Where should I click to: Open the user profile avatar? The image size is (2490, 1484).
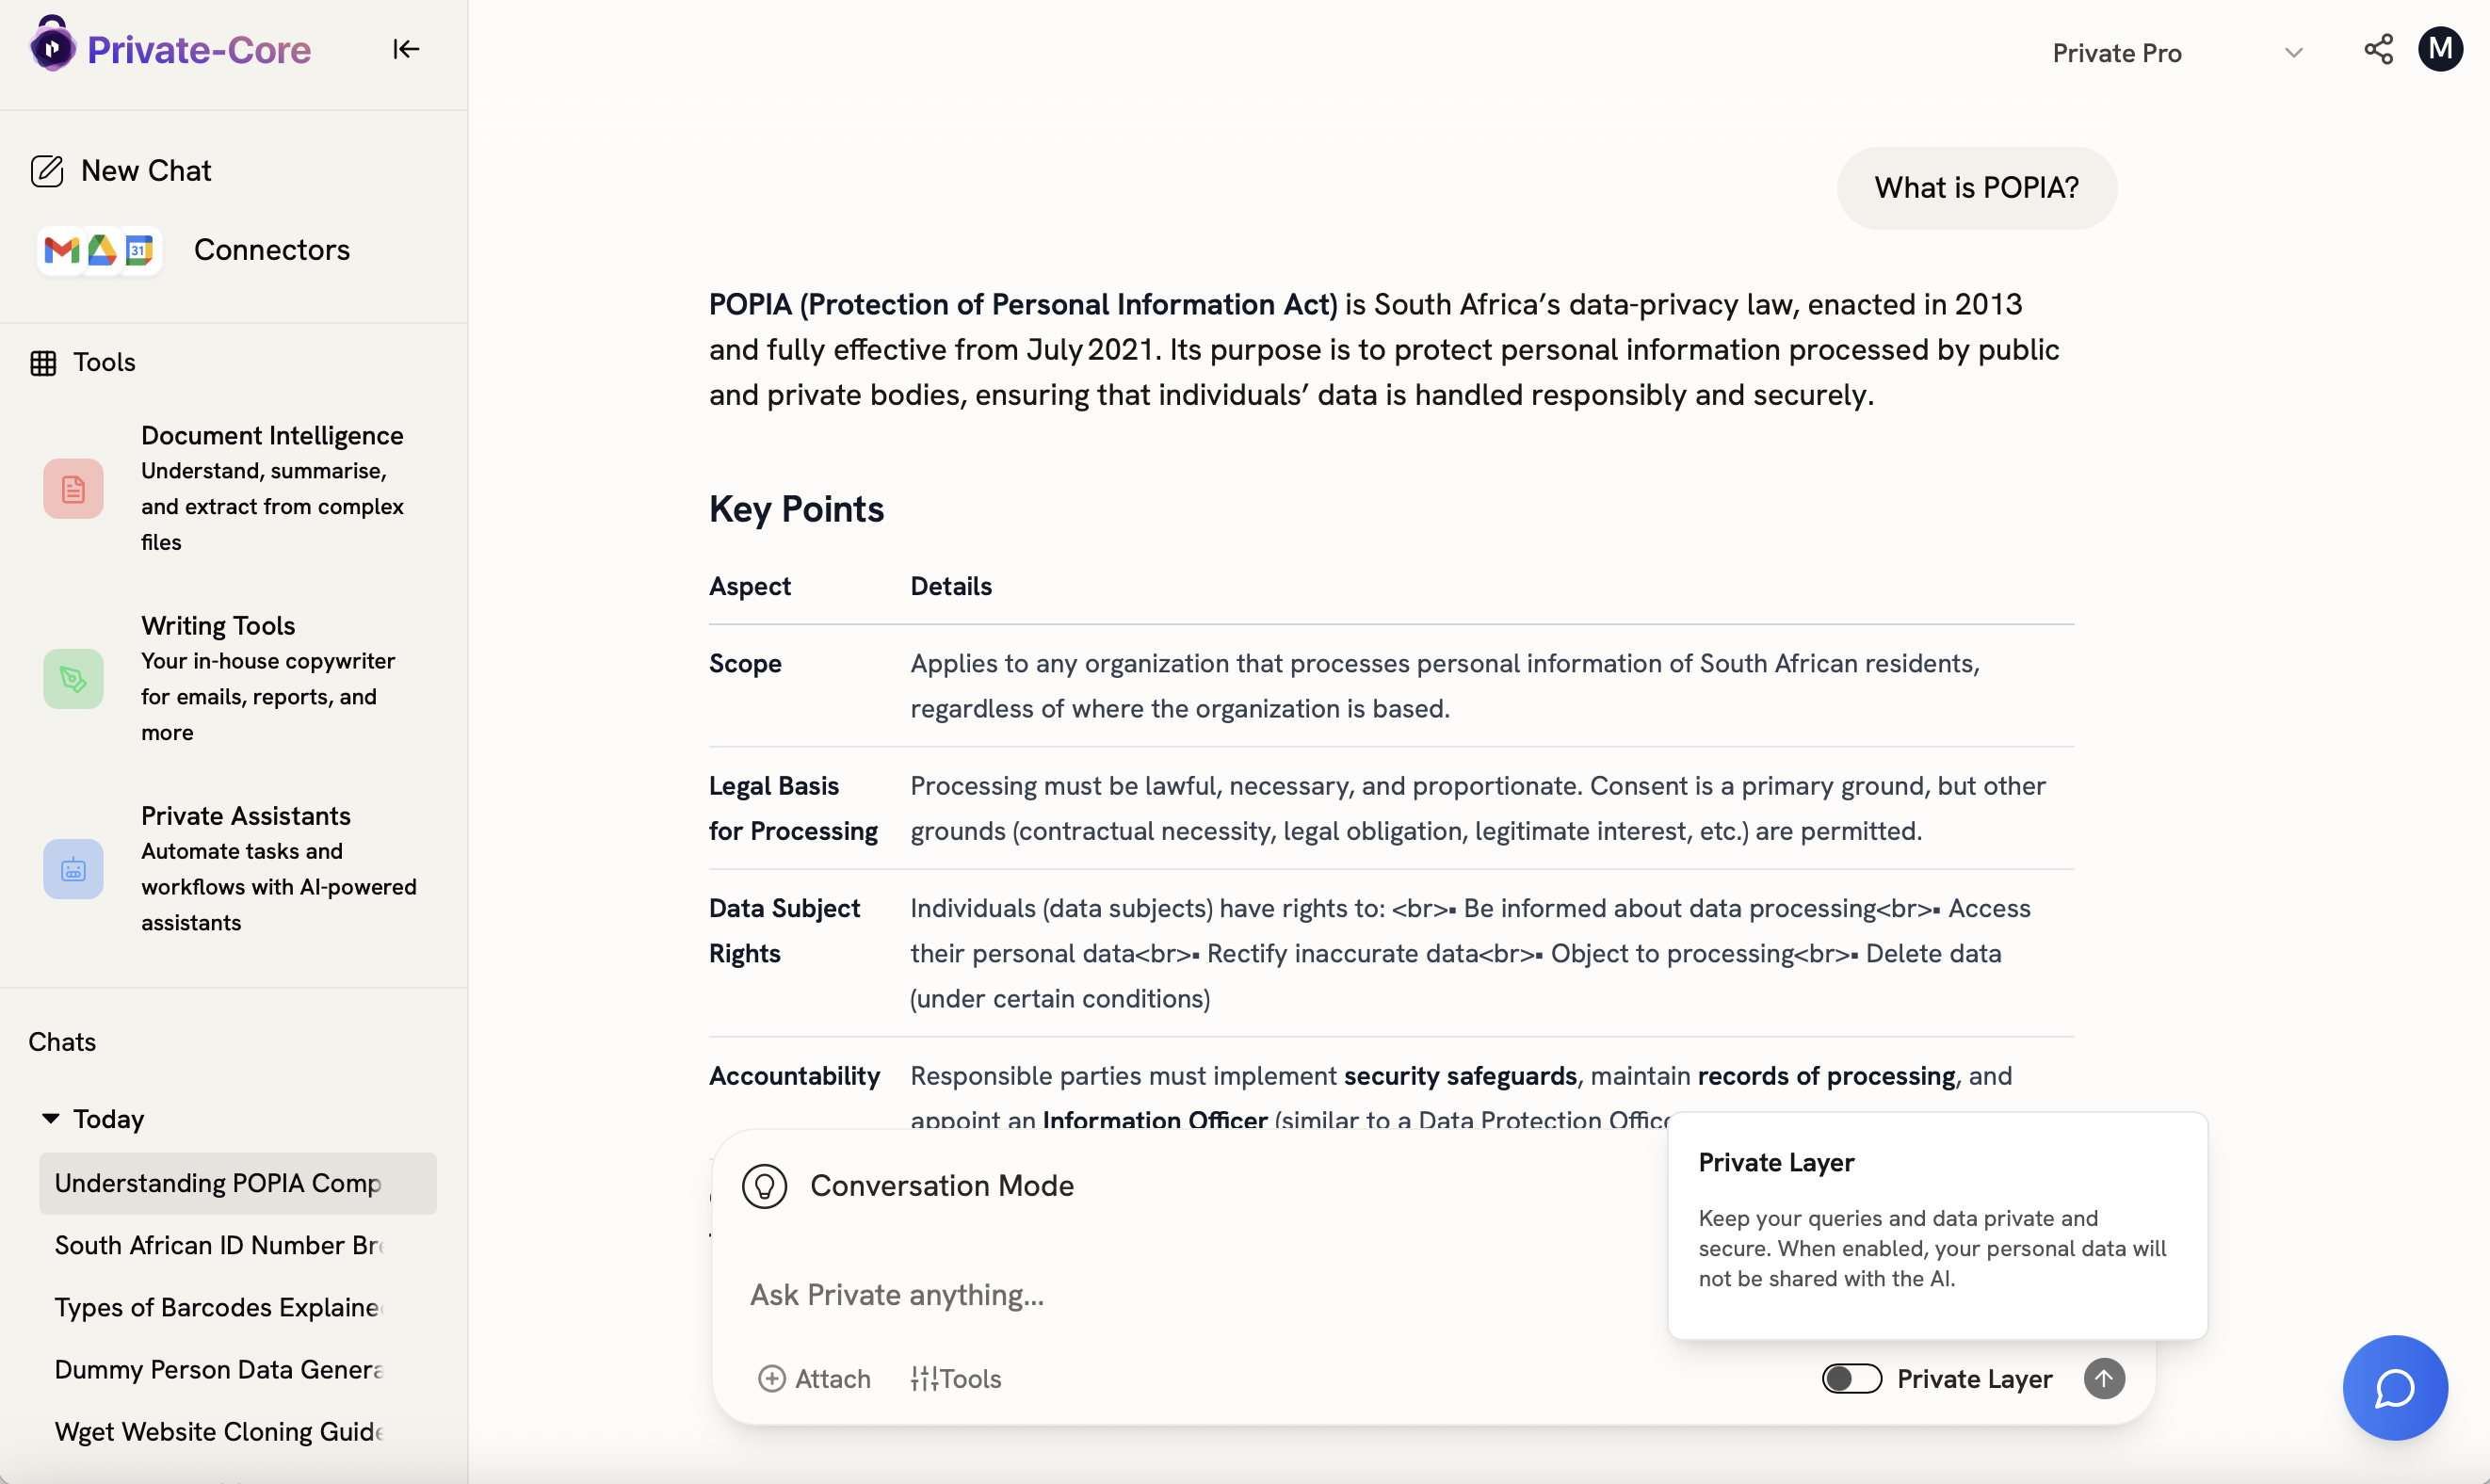(2440, 49)
